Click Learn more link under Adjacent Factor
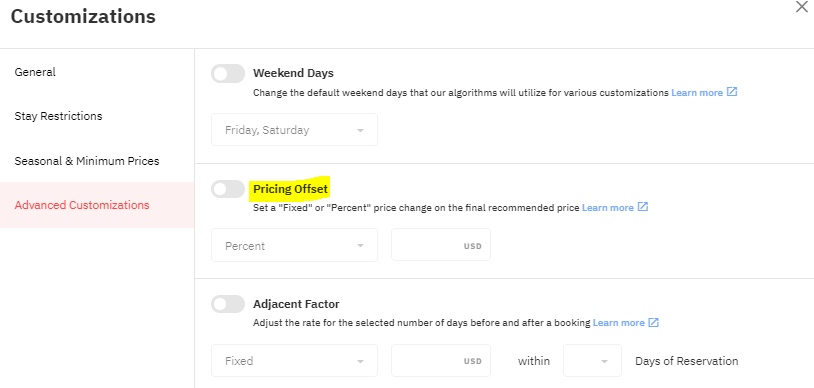Image resolution: width=814 pixels, height=388 pixels. click(x=618, y=323)
